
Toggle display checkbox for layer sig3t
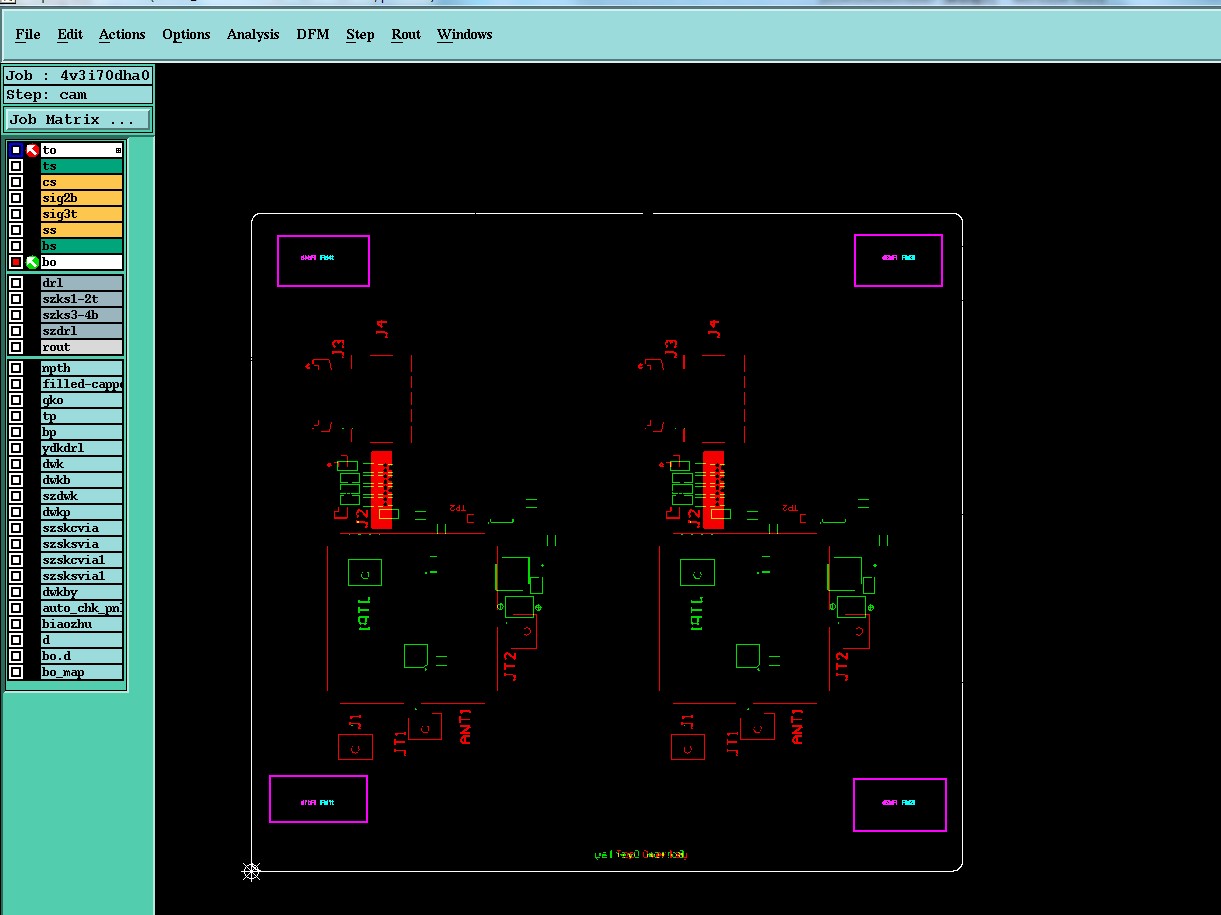click(16, 214)
